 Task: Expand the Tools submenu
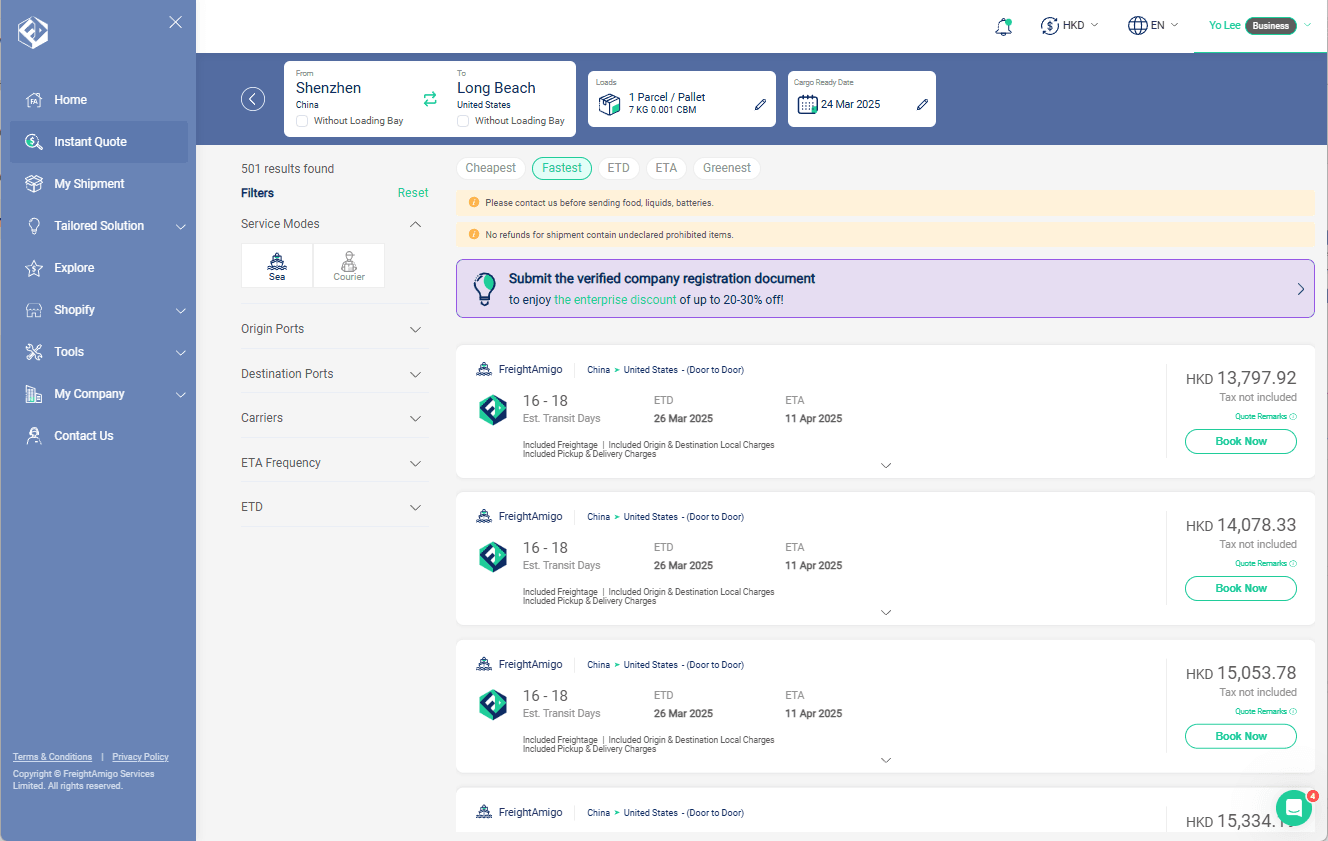click(181, 353)
